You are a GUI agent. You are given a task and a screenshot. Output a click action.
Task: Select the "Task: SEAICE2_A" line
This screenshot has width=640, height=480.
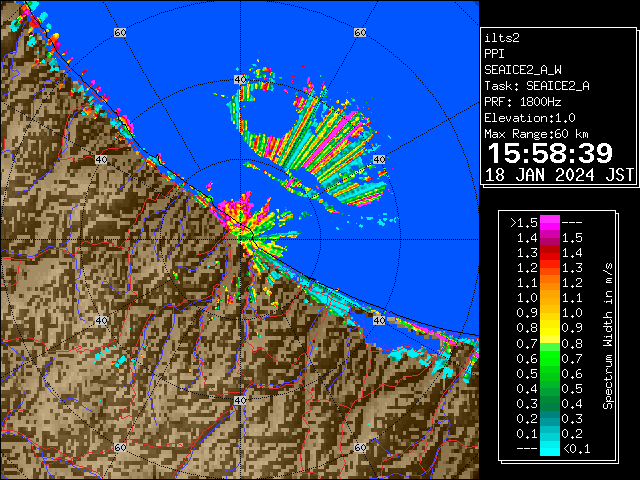coord(537,86)
